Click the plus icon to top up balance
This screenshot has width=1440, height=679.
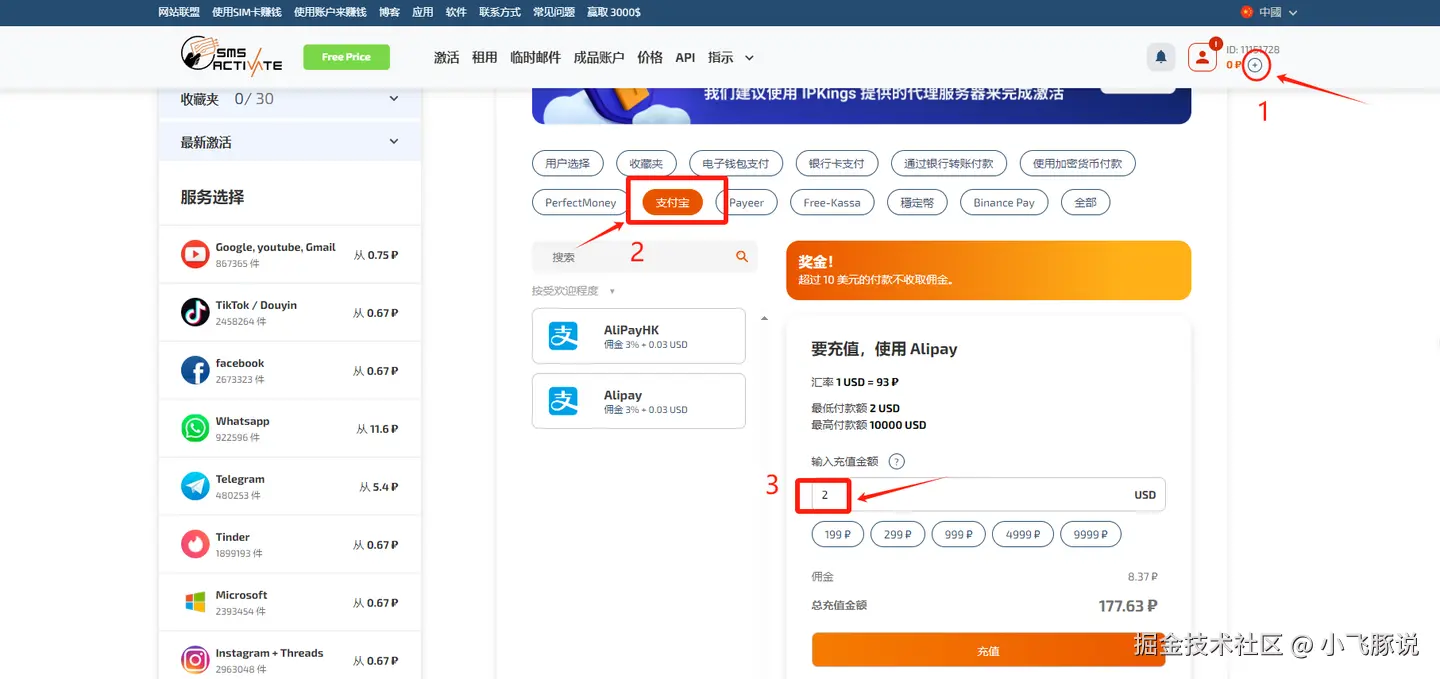1255,65
